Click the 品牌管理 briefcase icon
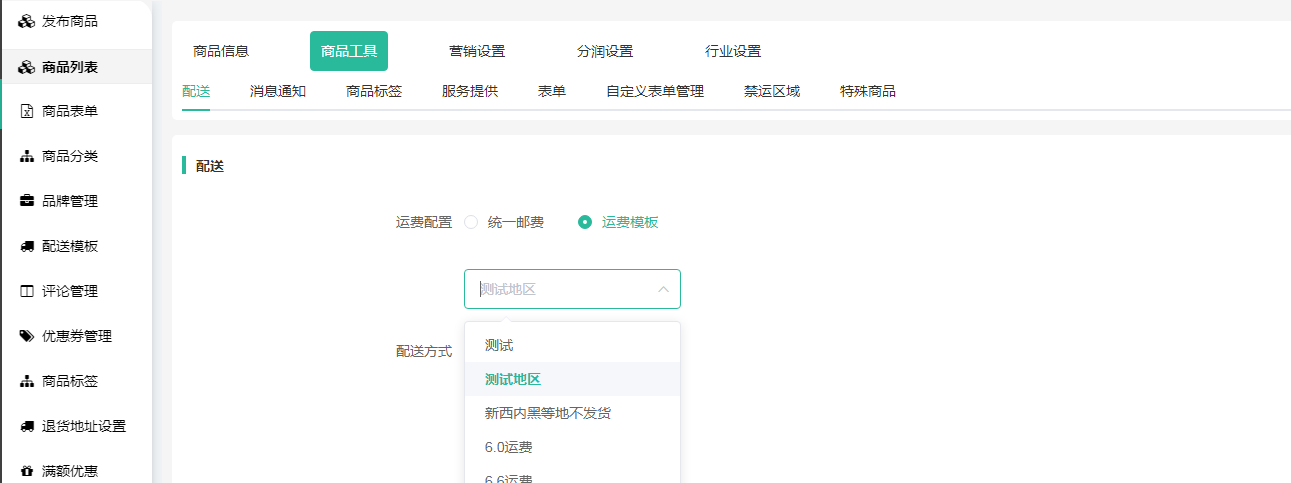Image resolution: width=1291 pixels, height=483 pixels. tap(27, 201)
